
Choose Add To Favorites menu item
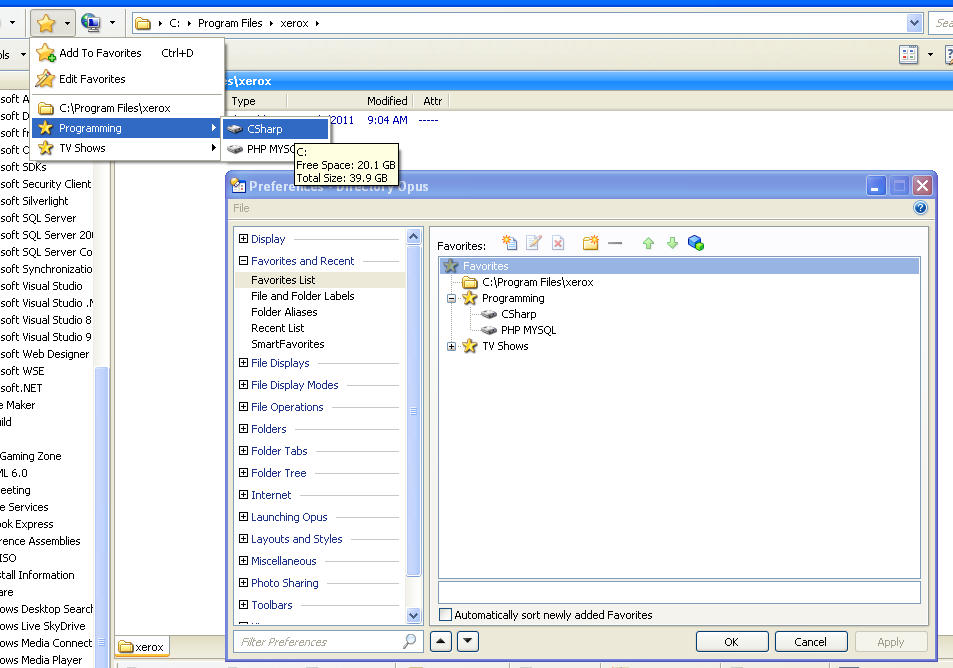(x=128, y=53)
